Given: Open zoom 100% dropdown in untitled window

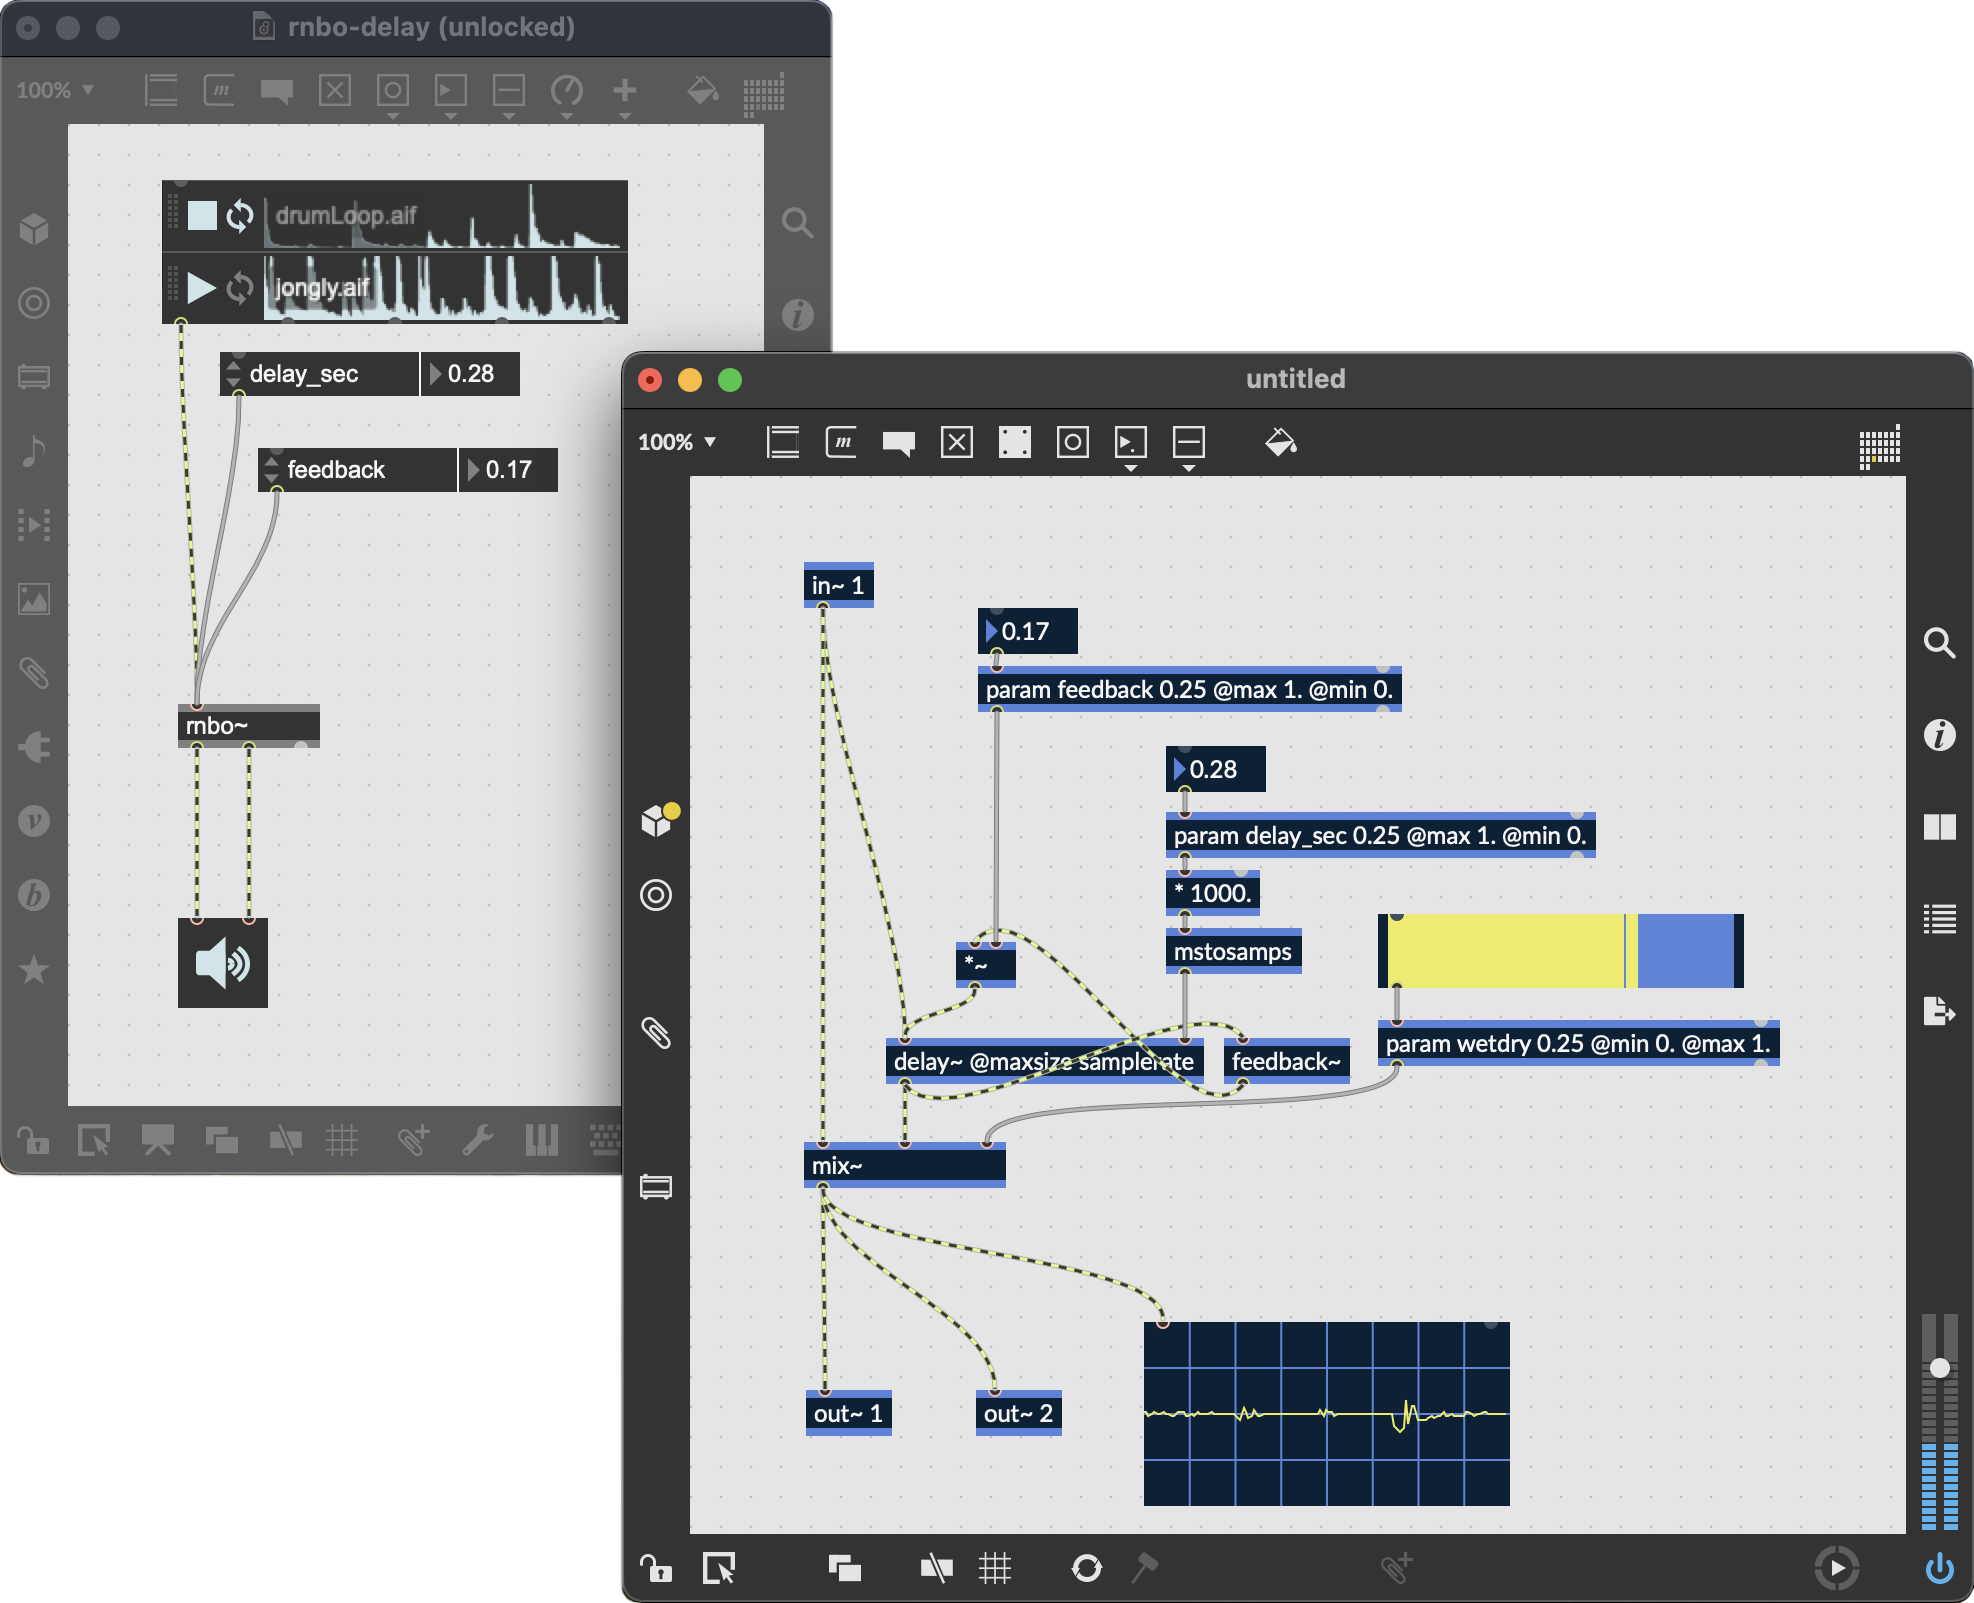Looking at the screenshot, I should [677, 442].
